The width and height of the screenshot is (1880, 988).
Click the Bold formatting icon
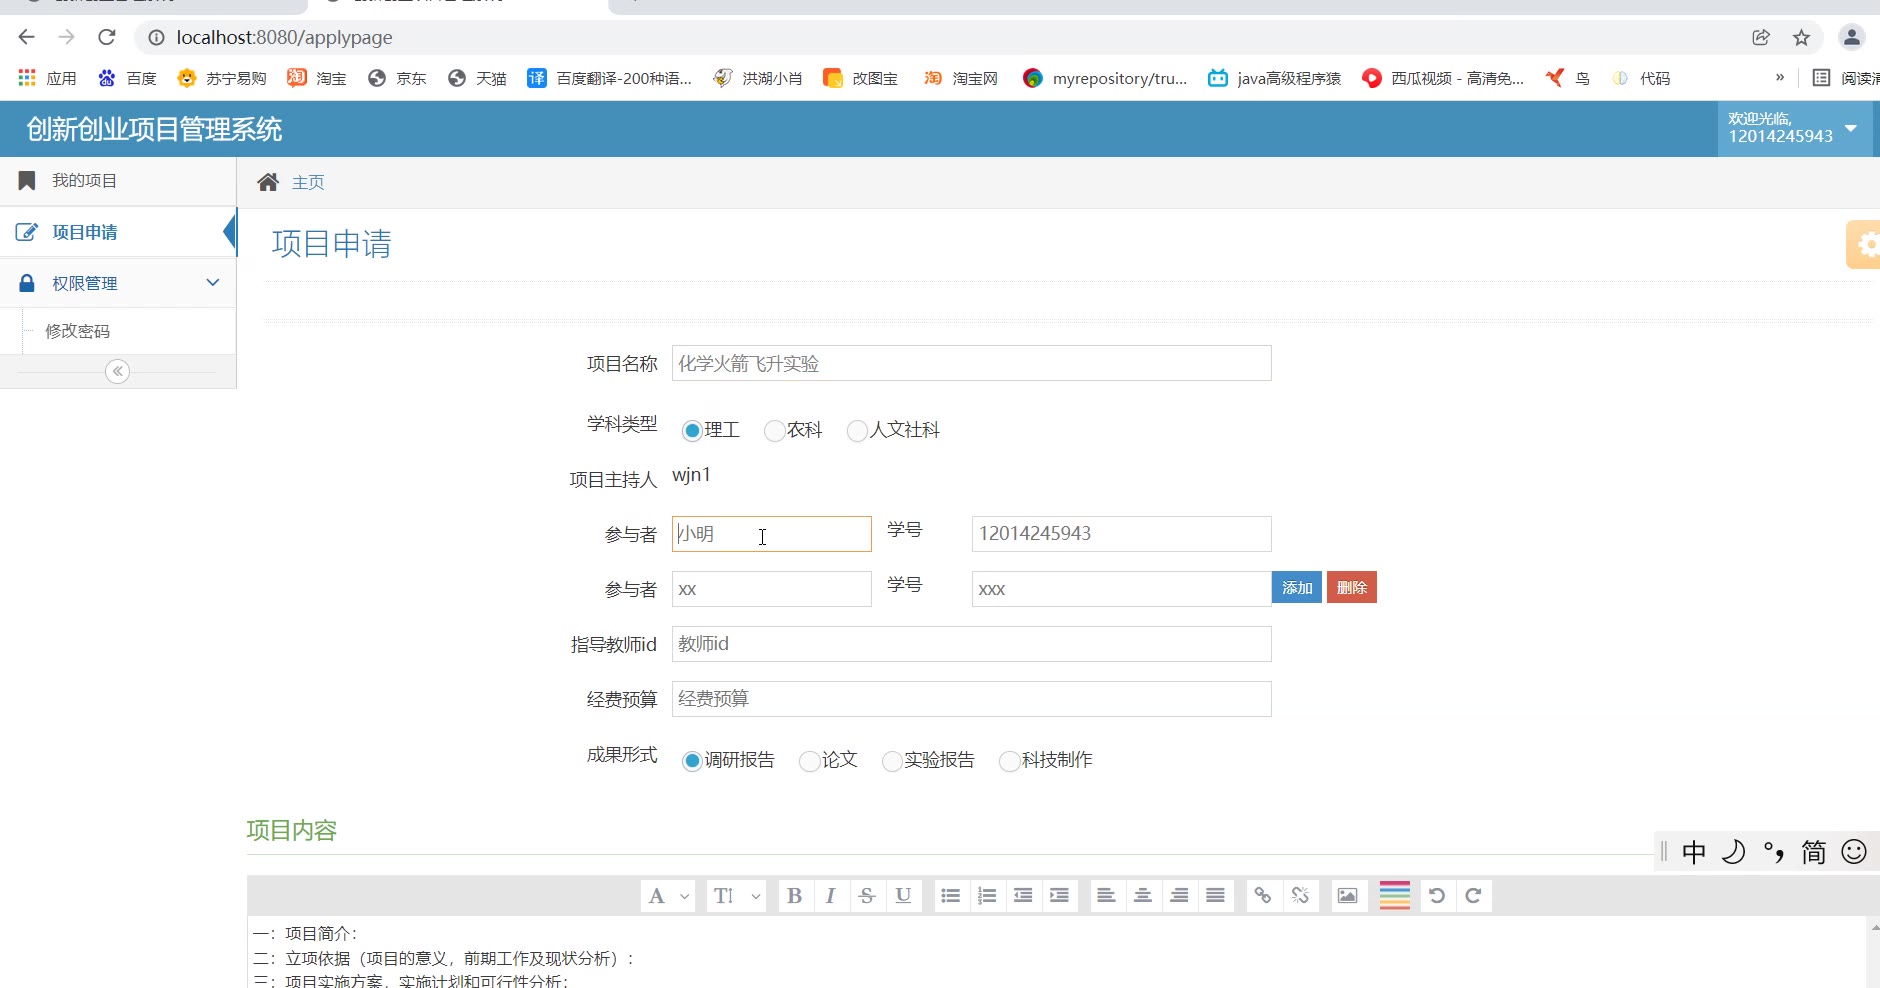click(x=794, y=896)
